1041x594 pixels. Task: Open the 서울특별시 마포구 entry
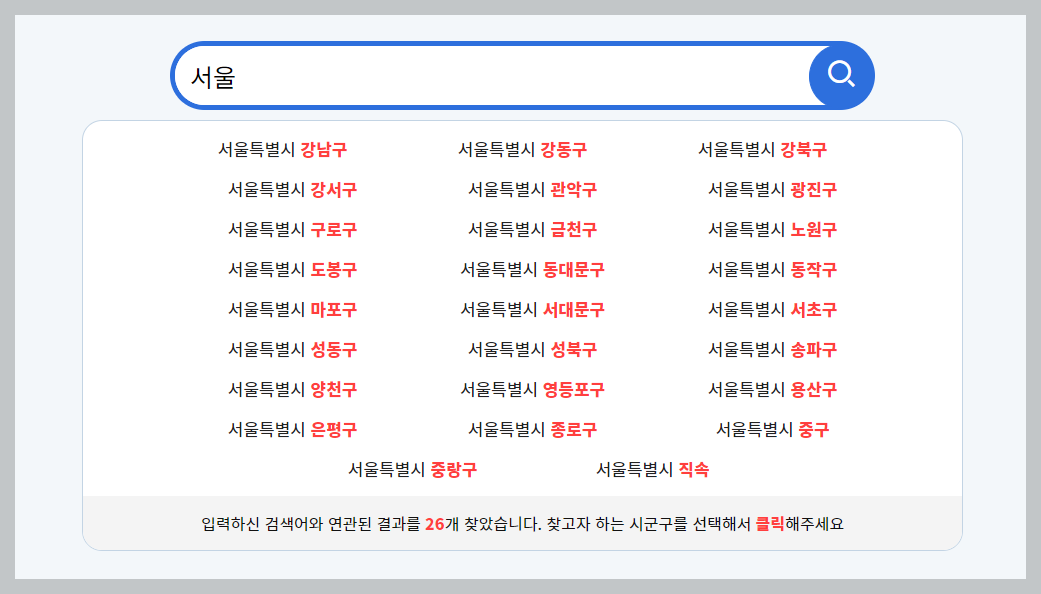(x=293, y=309)
